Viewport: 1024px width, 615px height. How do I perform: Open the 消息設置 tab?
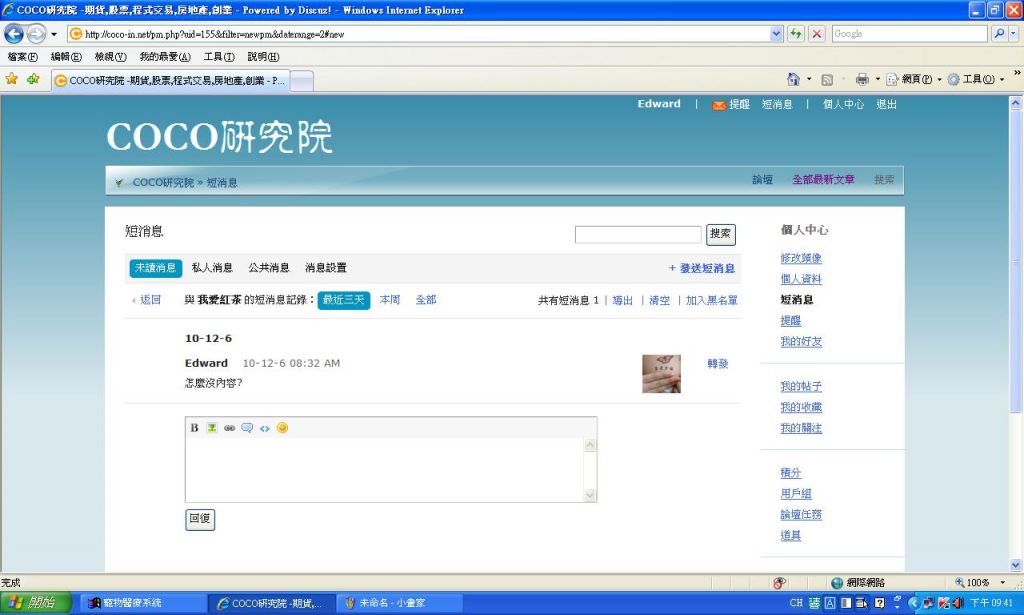pyautogui.click(x=326, y=268)
